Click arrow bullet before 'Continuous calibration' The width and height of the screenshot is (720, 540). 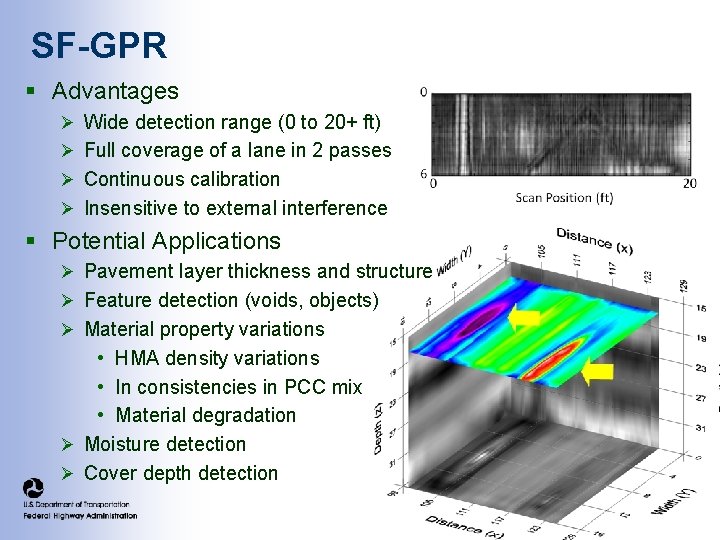[x=68, y=180]
